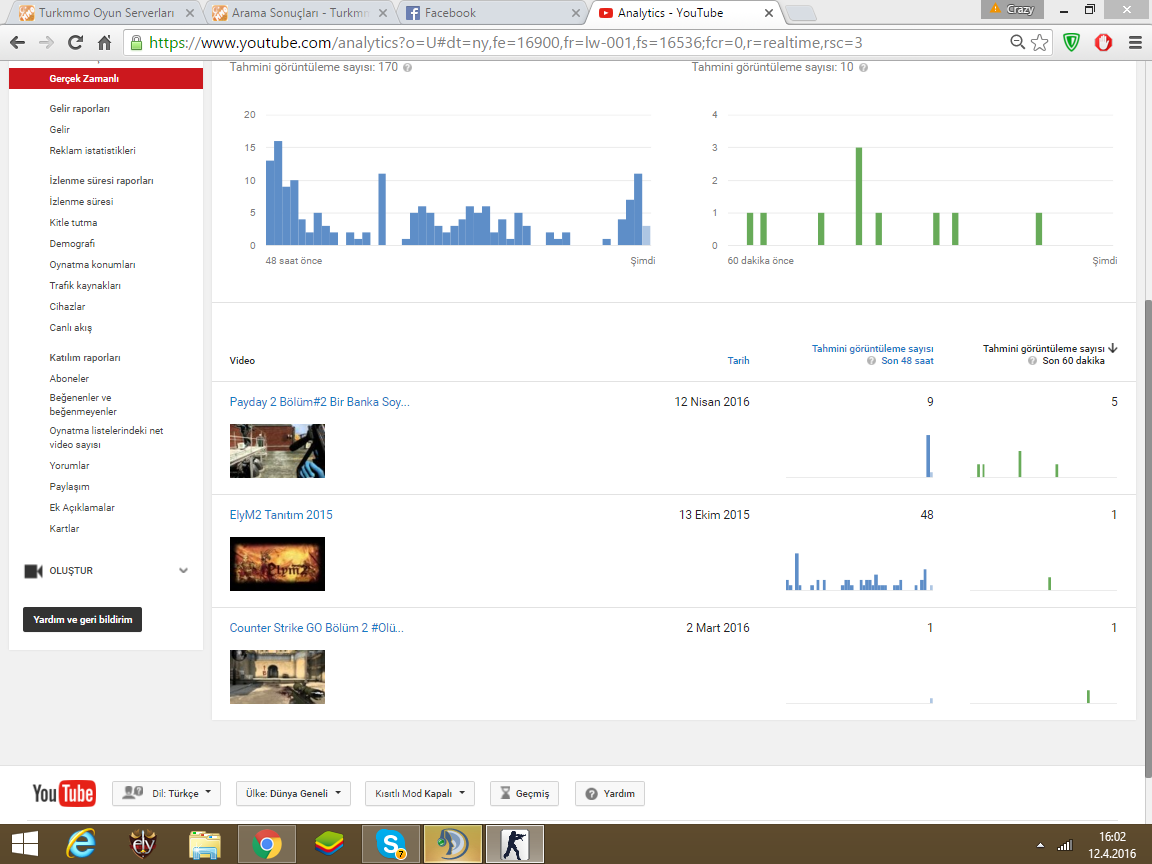Bookmark page with the star icon
The width and height of the screenshot is (1152, 864).
[1040, 43]
